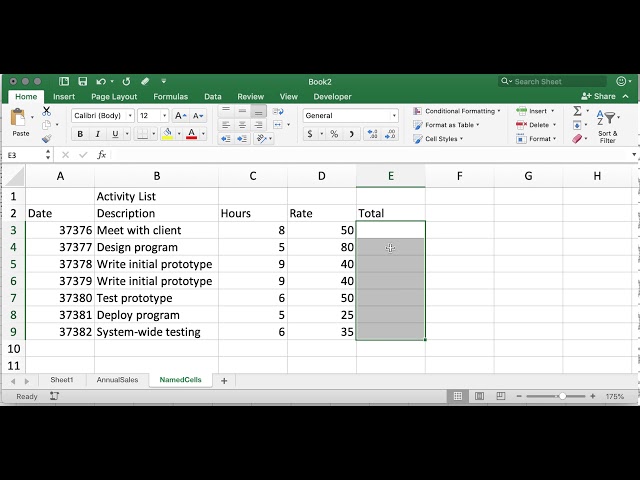Click the Paste clipboard icon
This screenshot has height=480, width=640.
[x=18, y=118]
